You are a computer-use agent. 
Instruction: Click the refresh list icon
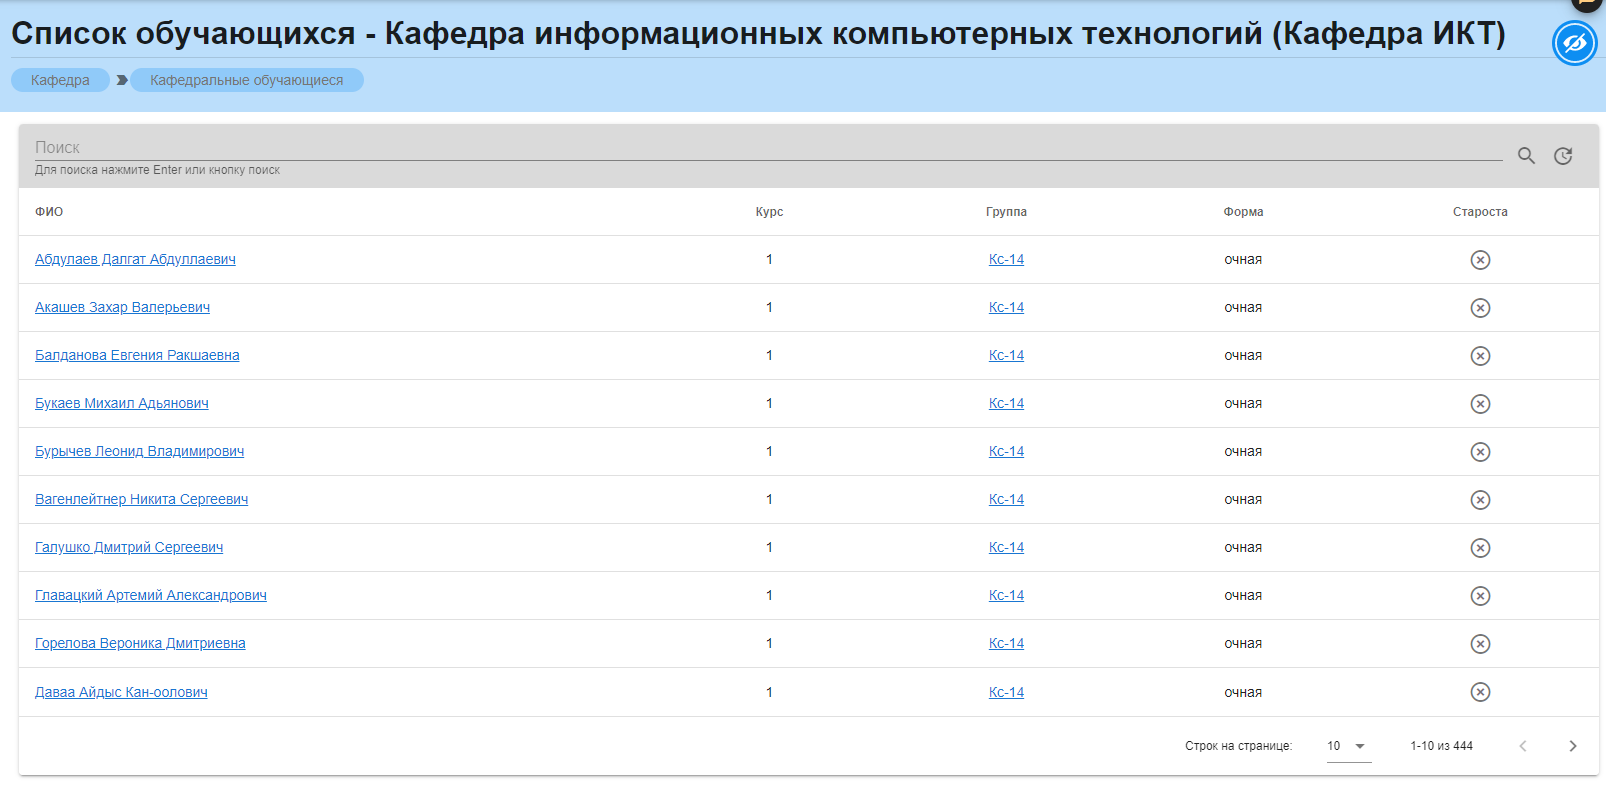coord(1563,155)
